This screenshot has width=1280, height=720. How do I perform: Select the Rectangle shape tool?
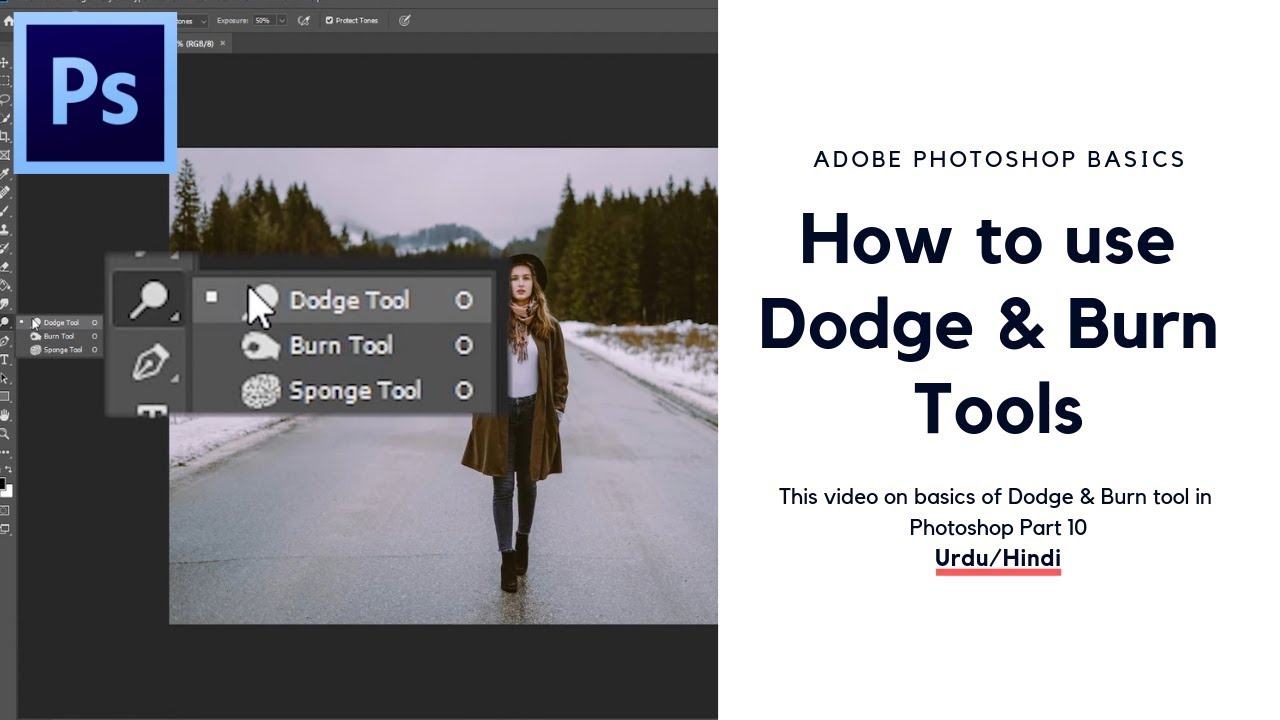pos(5,396)
